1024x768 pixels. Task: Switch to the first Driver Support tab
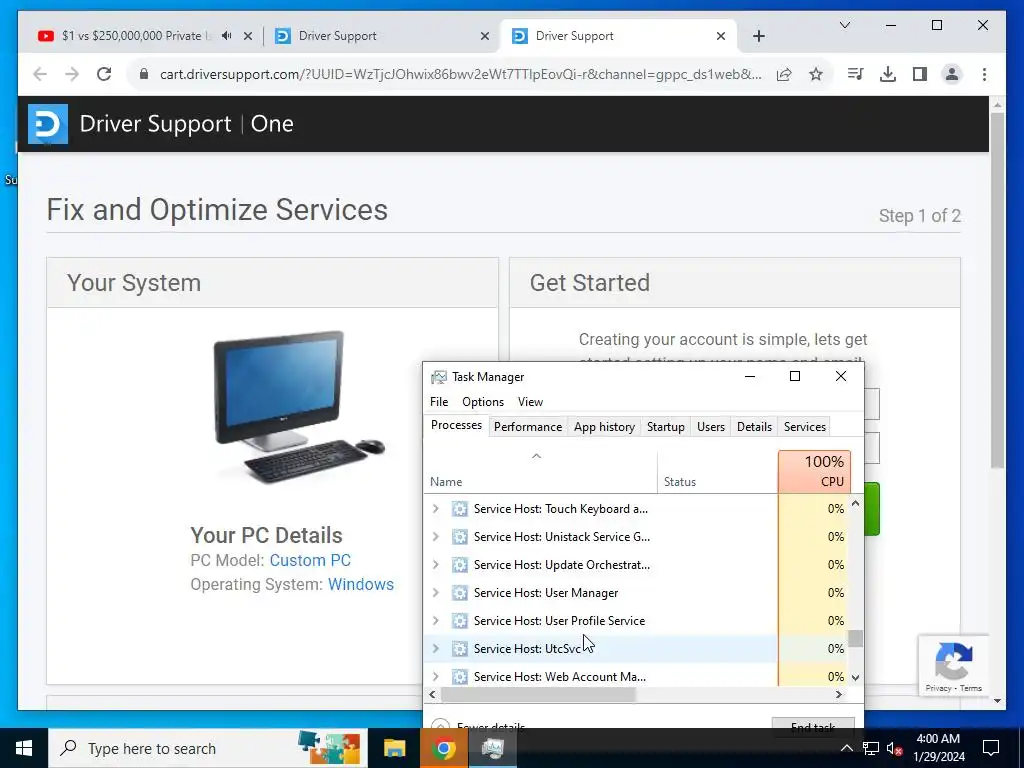[x=382, y=36]
